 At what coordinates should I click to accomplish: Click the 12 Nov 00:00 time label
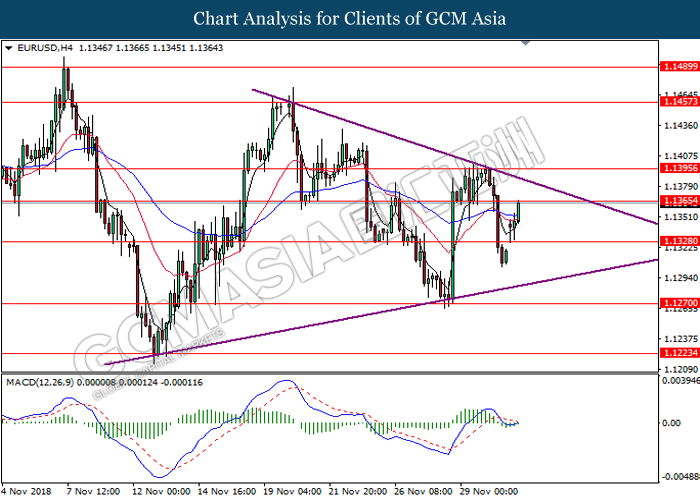161,491
